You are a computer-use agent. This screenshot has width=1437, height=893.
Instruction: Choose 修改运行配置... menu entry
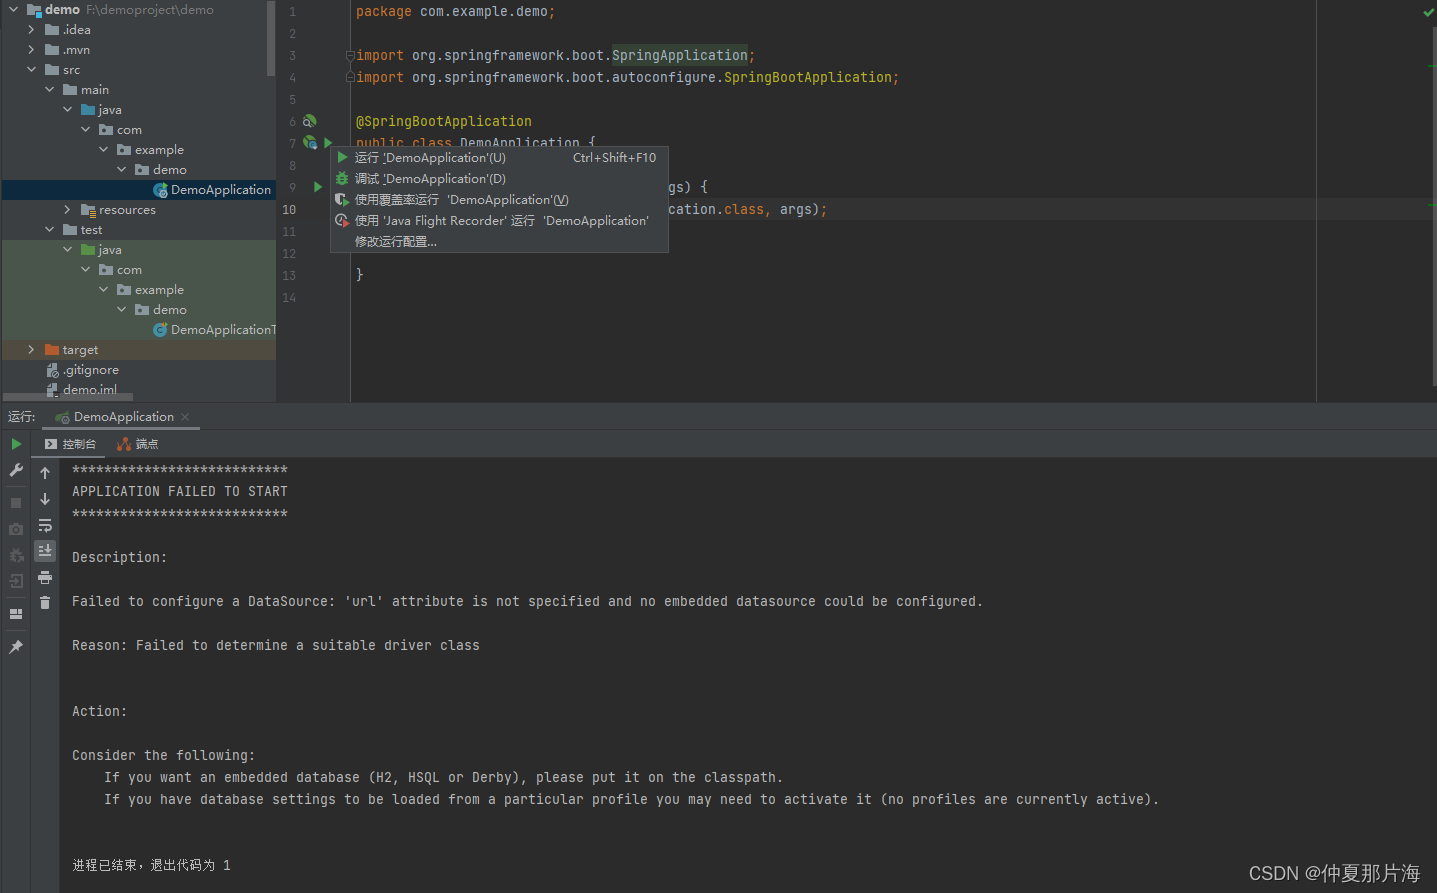(499, 242)
